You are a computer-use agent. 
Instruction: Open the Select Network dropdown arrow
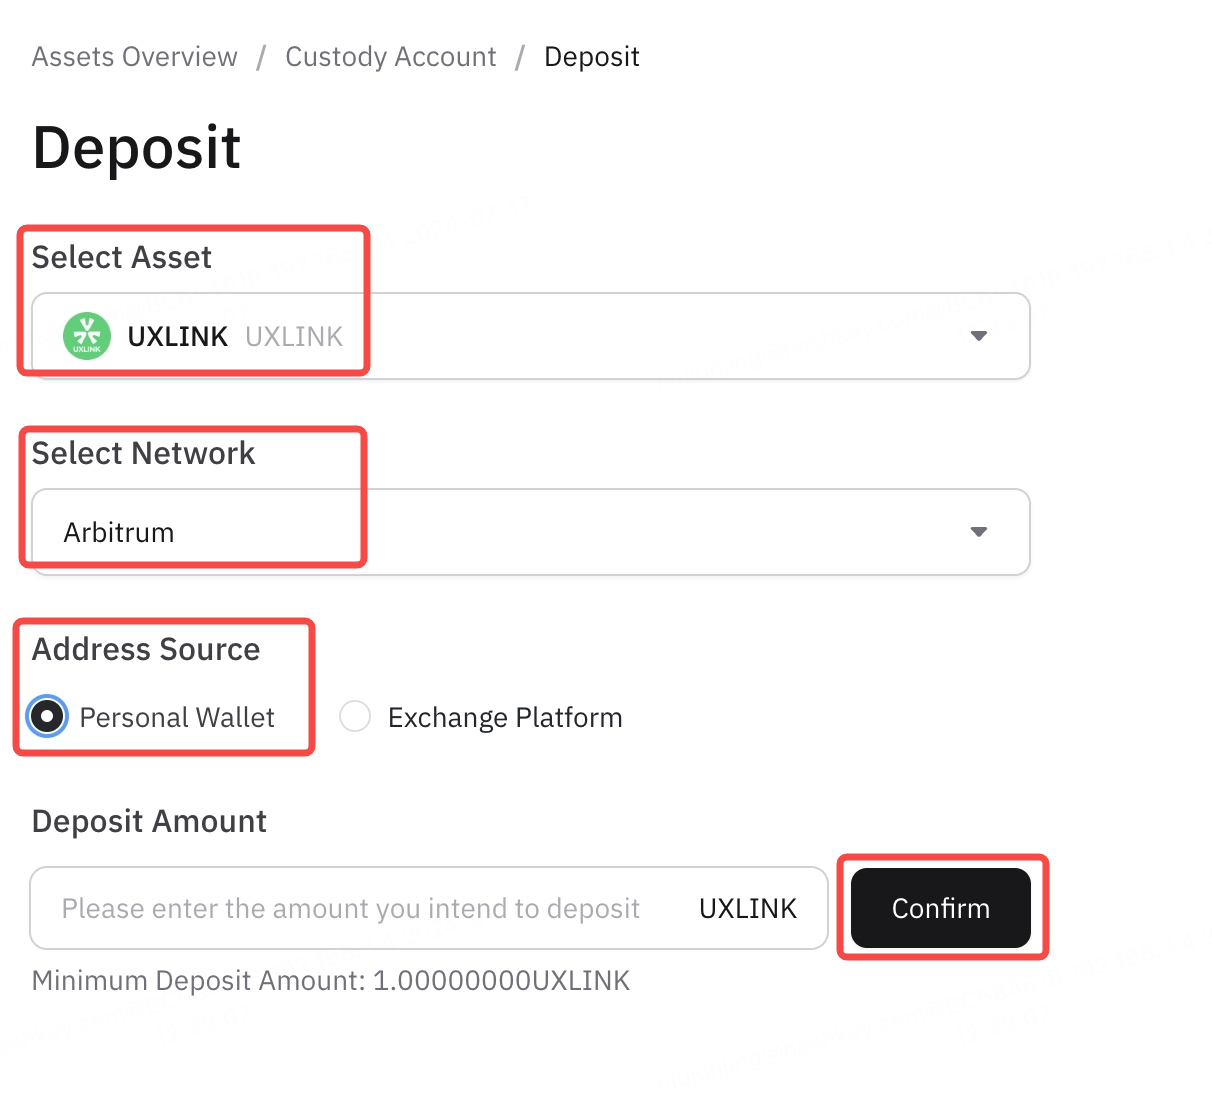tap(979, 532)
